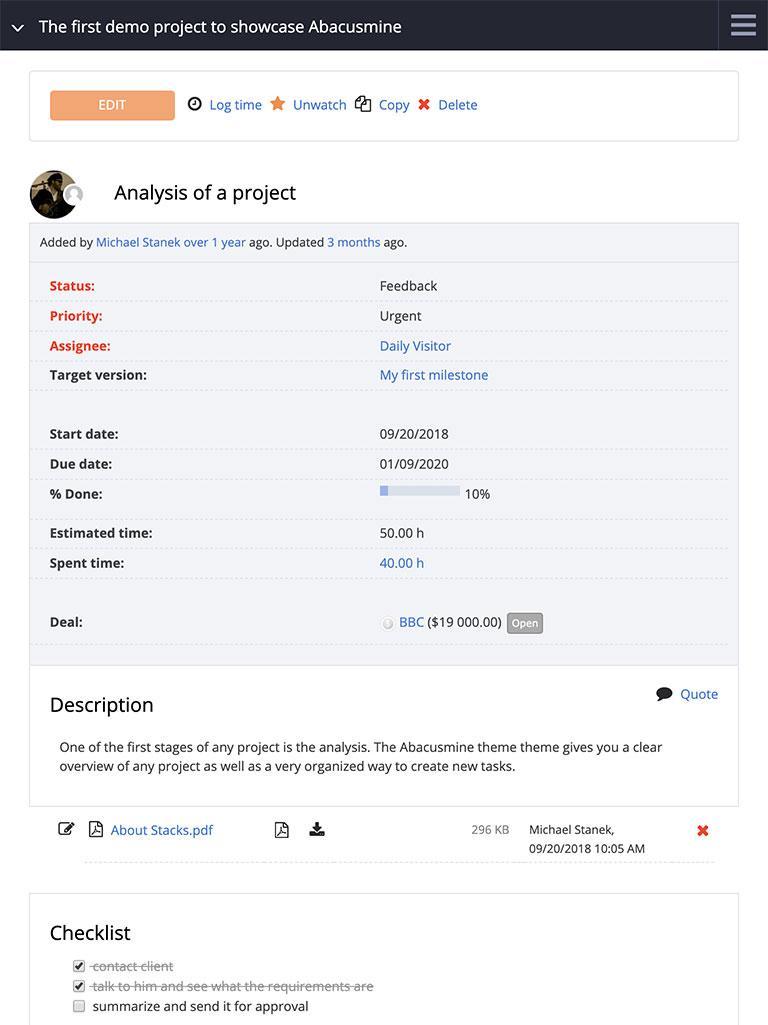Open the author avatar thumbnail
This screenshot has width=768, height=1025.
coord(54,194)
